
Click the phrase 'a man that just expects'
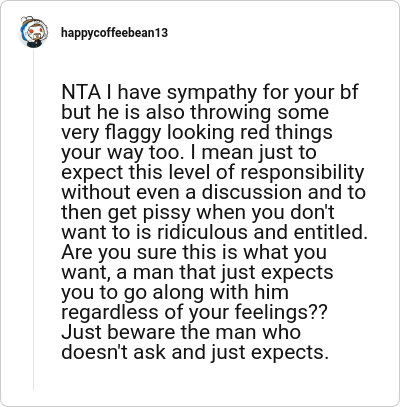(x=225, y=273)
